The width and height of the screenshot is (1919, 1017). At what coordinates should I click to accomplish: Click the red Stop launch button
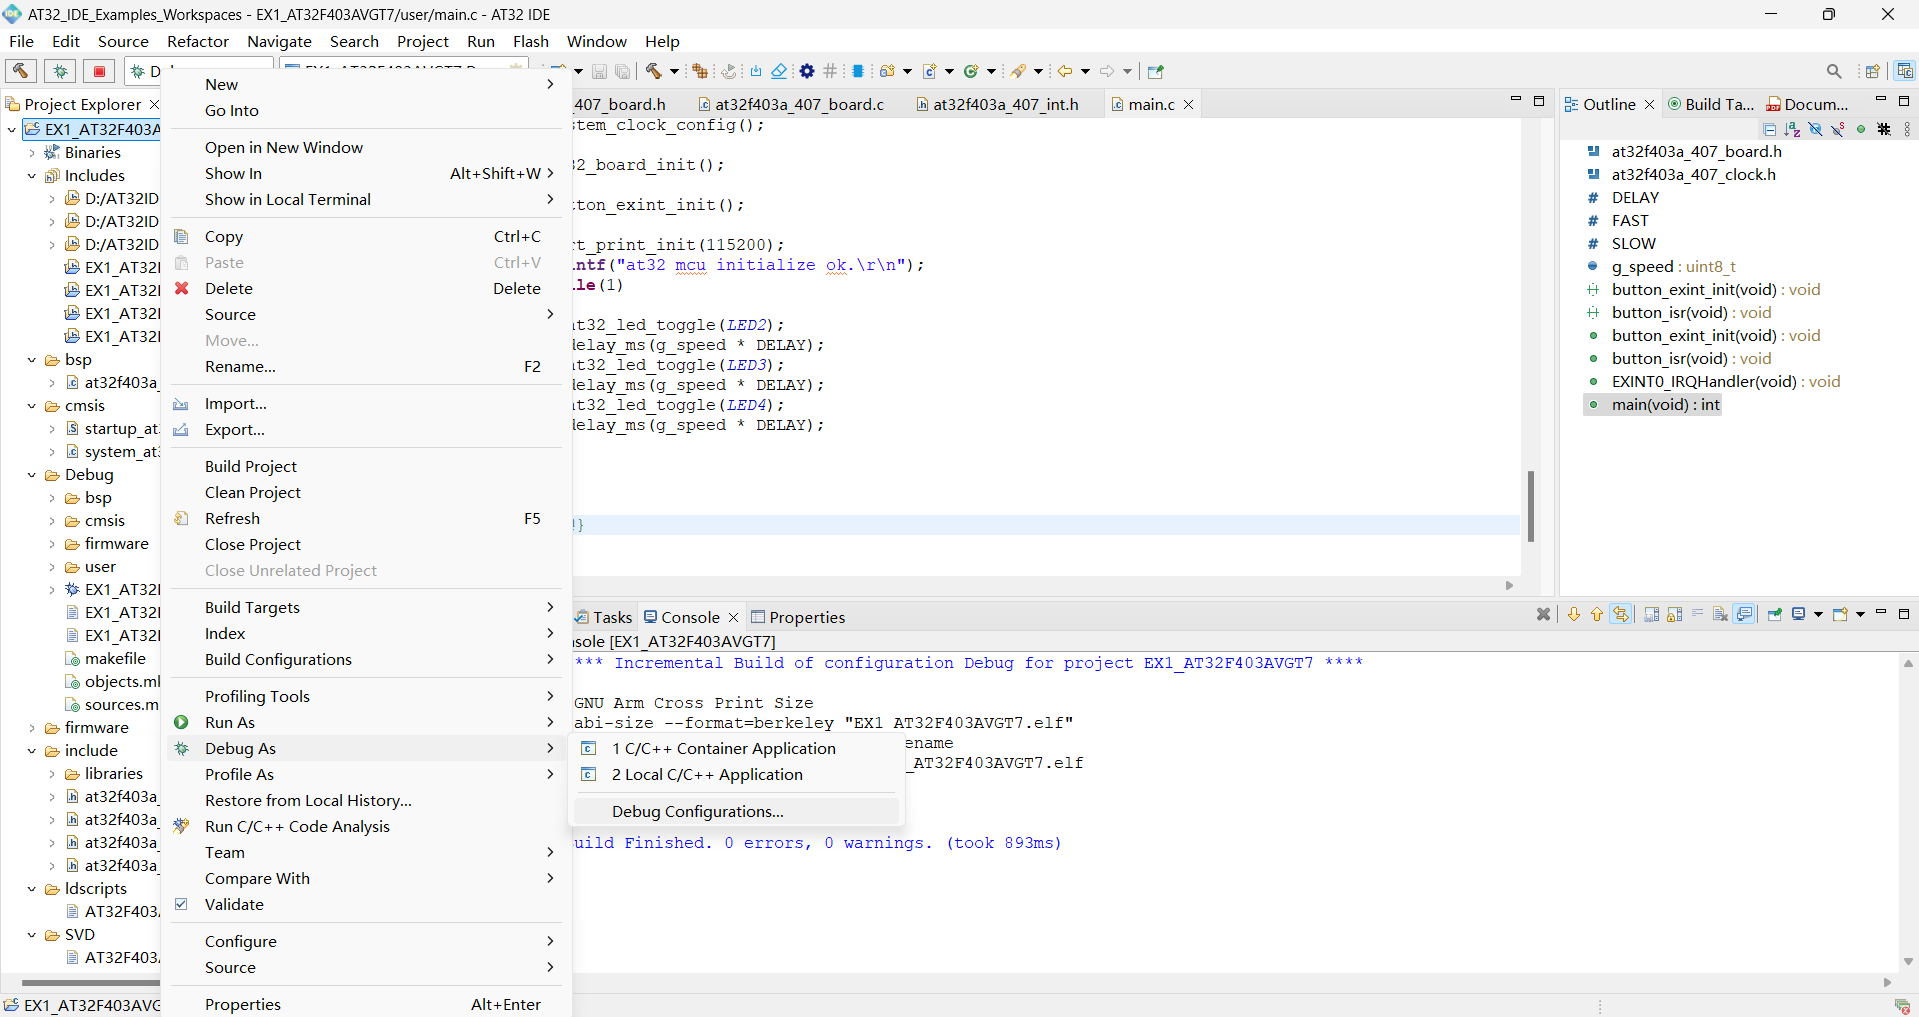point(99,71)
